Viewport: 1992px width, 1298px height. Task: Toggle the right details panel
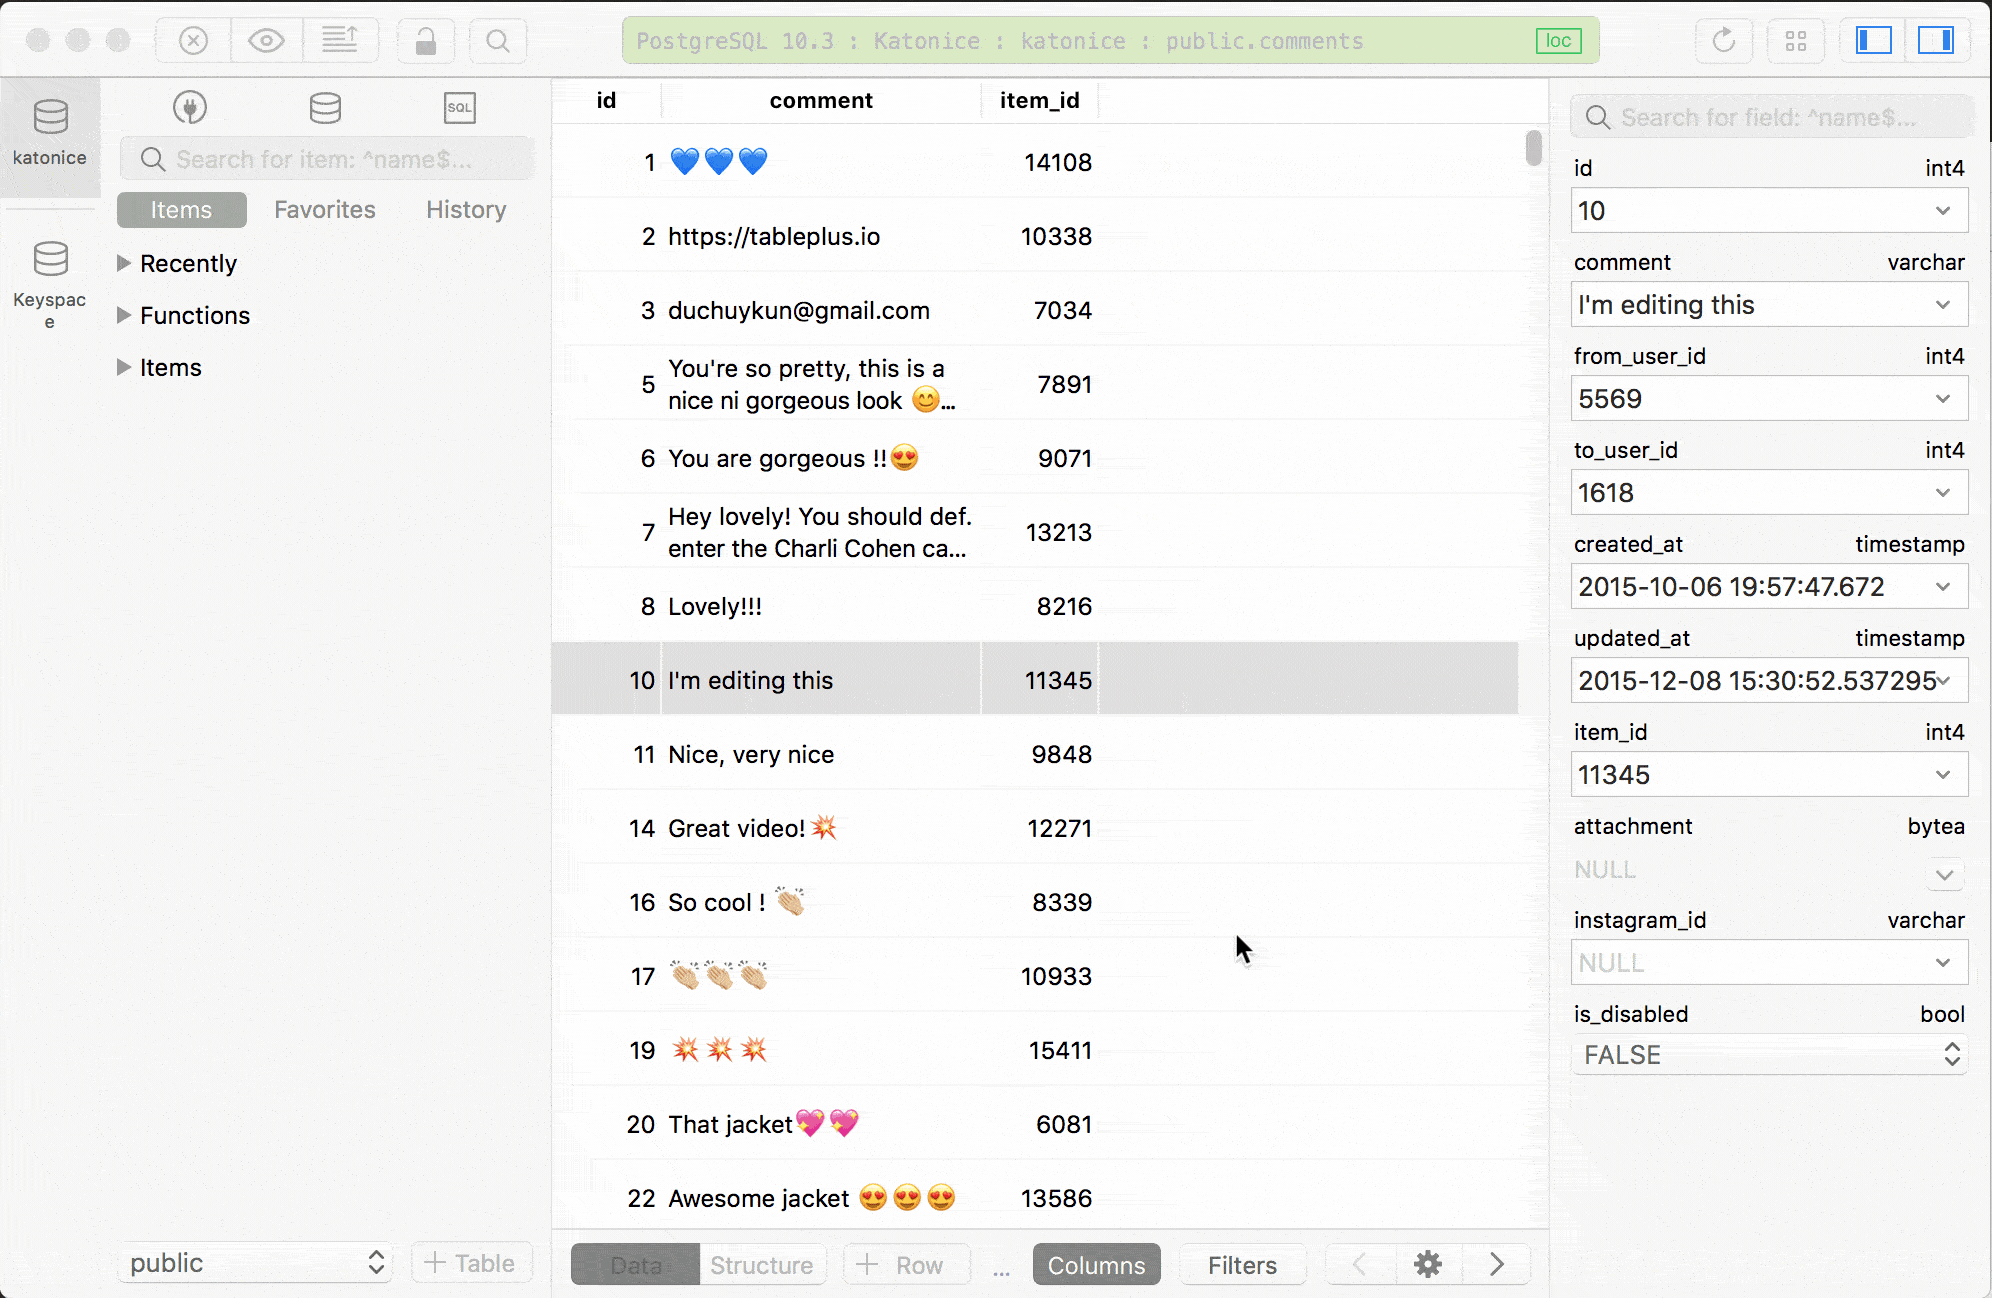pyautogui.click(x=1935, y=41)
